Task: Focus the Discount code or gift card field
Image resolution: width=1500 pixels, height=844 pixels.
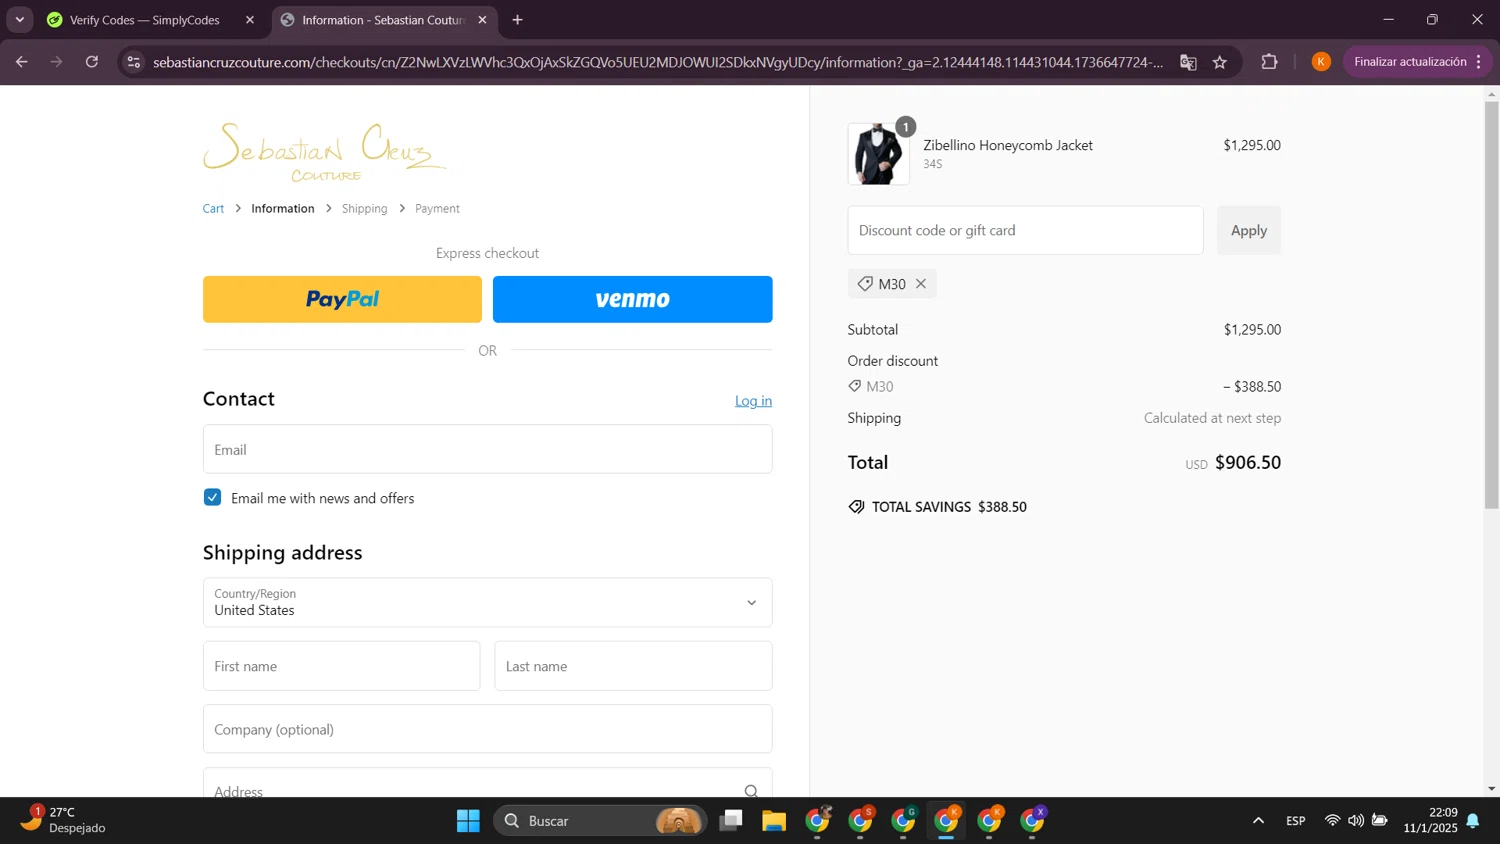Action: [1025, 230]
